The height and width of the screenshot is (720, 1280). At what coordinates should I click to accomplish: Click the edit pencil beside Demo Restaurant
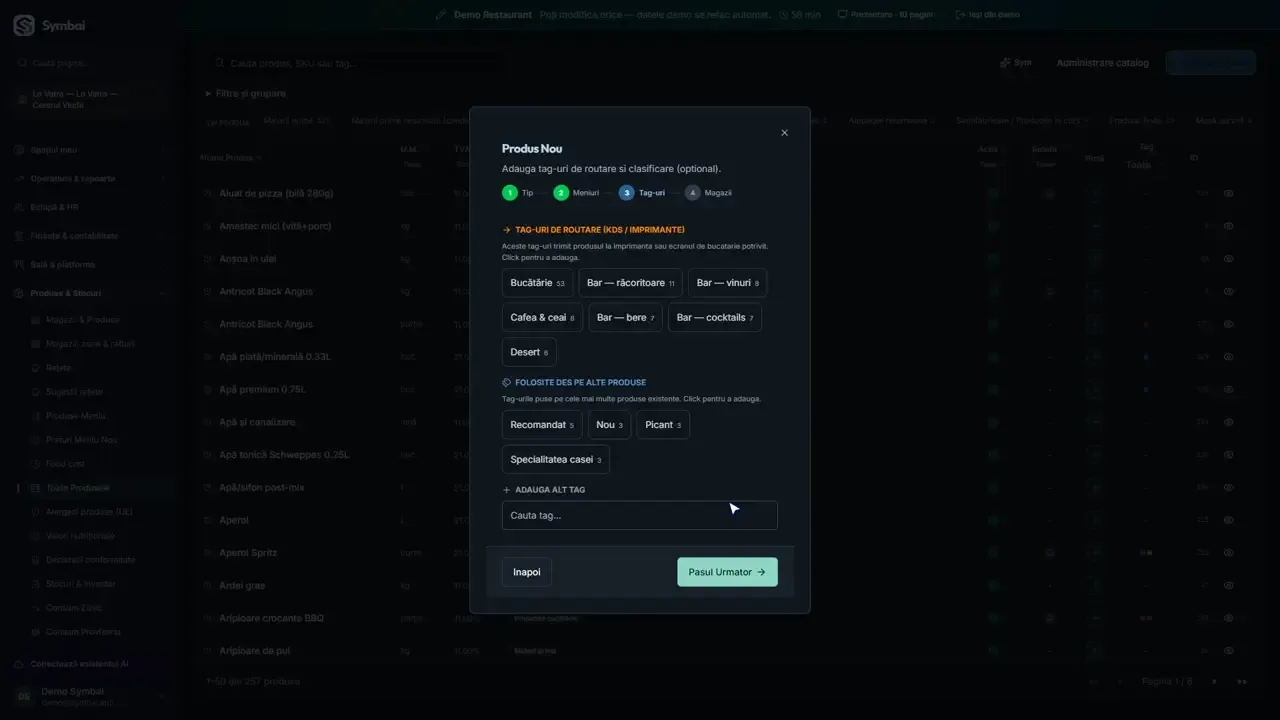[x=441, y=15]
